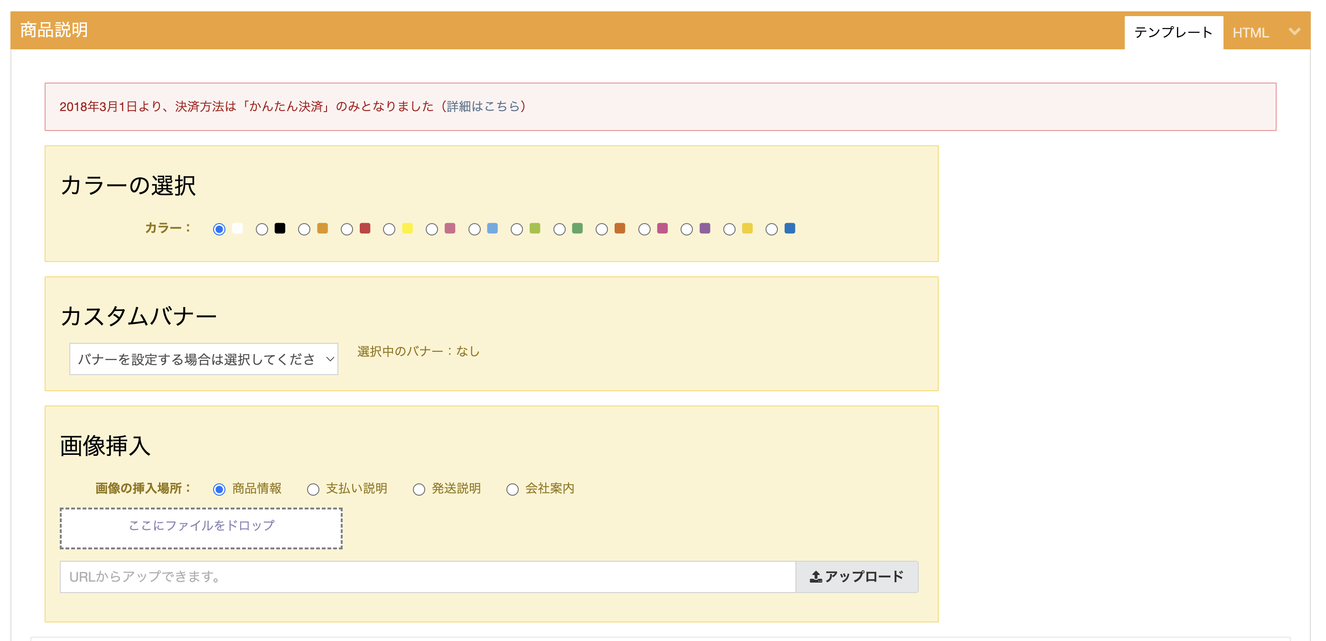1326x641 pixels.
Task: Select 支払い説明 radio button
Action: pos(313,489)
